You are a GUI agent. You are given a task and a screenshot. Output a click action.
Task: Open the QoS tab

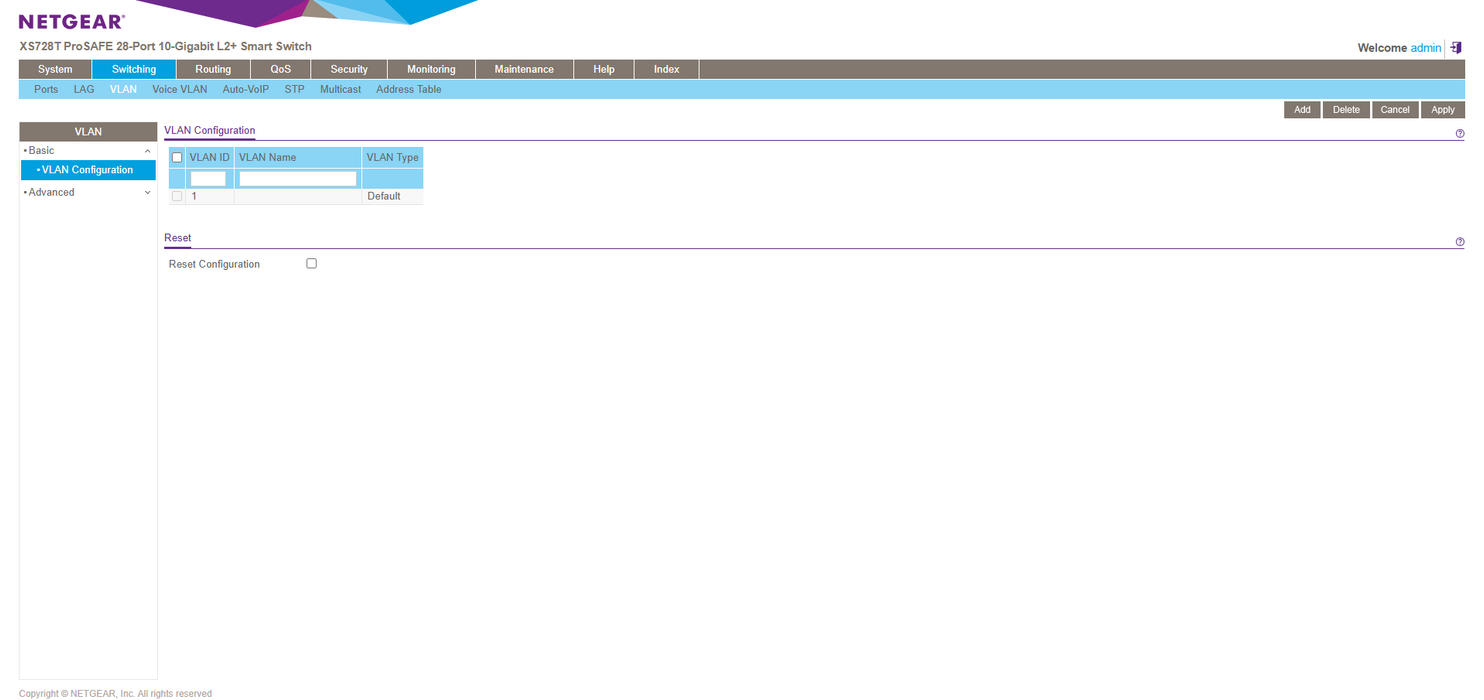point(280,69)
